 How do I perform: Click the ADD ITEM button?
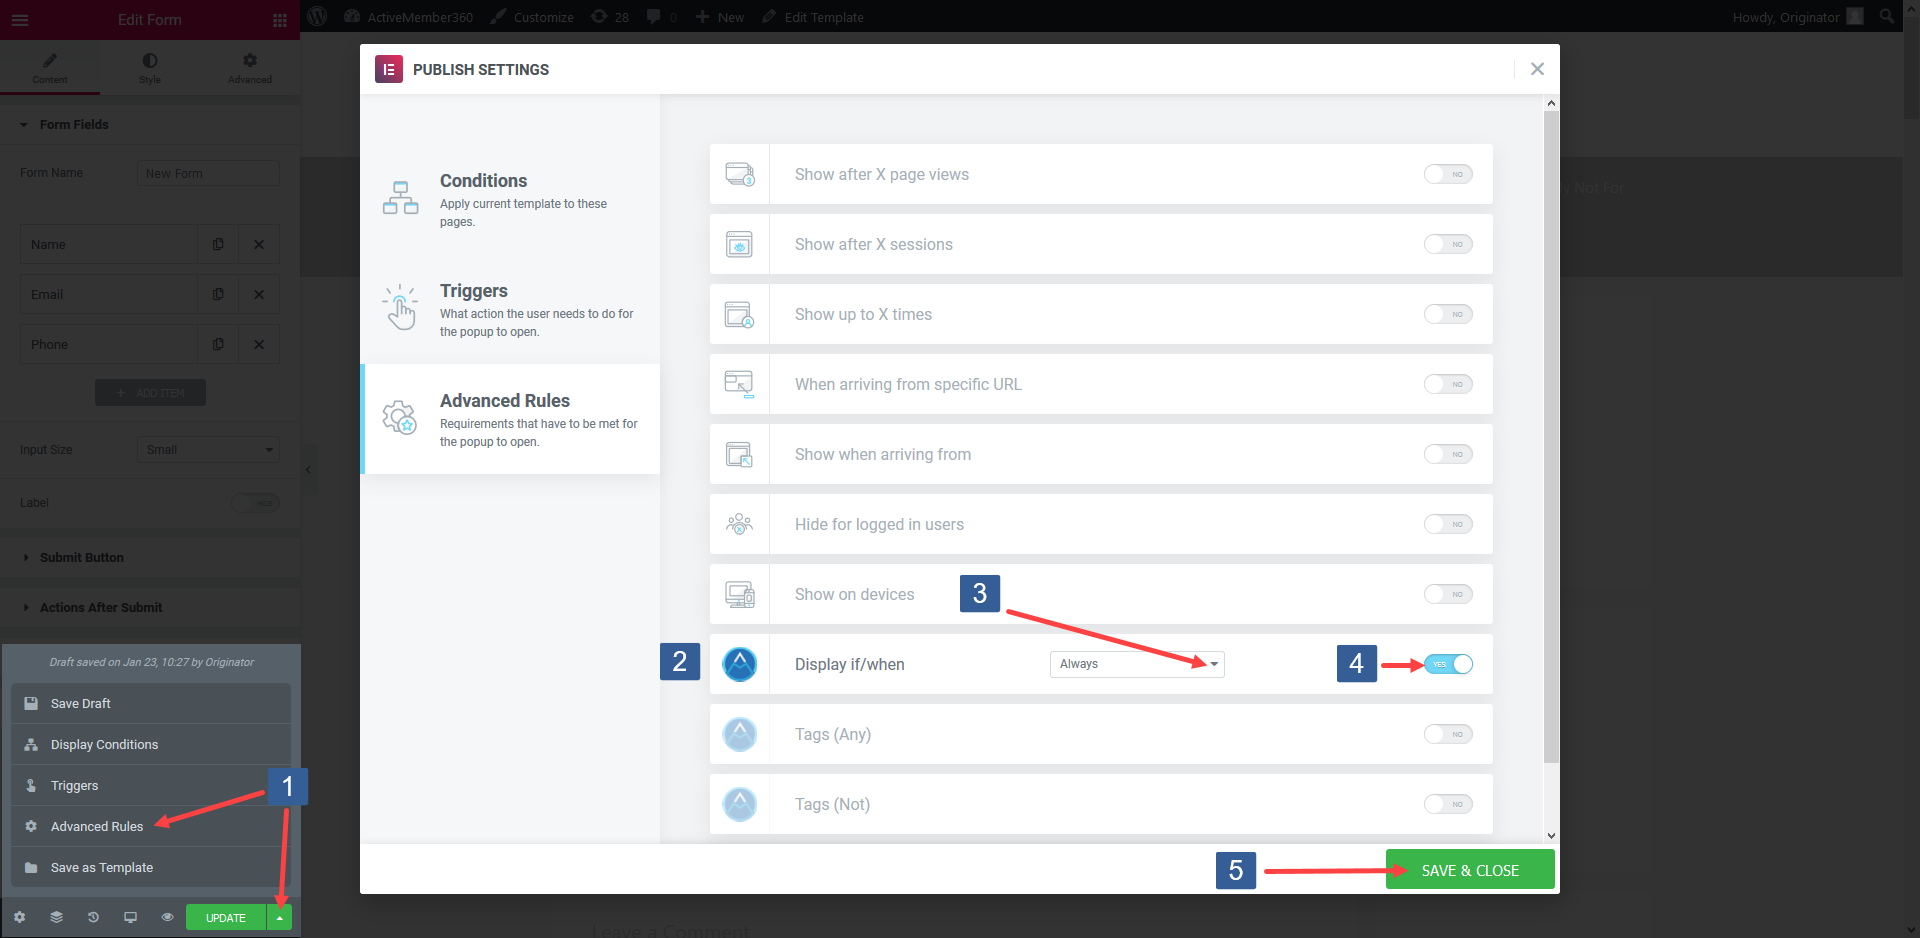[x=150, y=392]
